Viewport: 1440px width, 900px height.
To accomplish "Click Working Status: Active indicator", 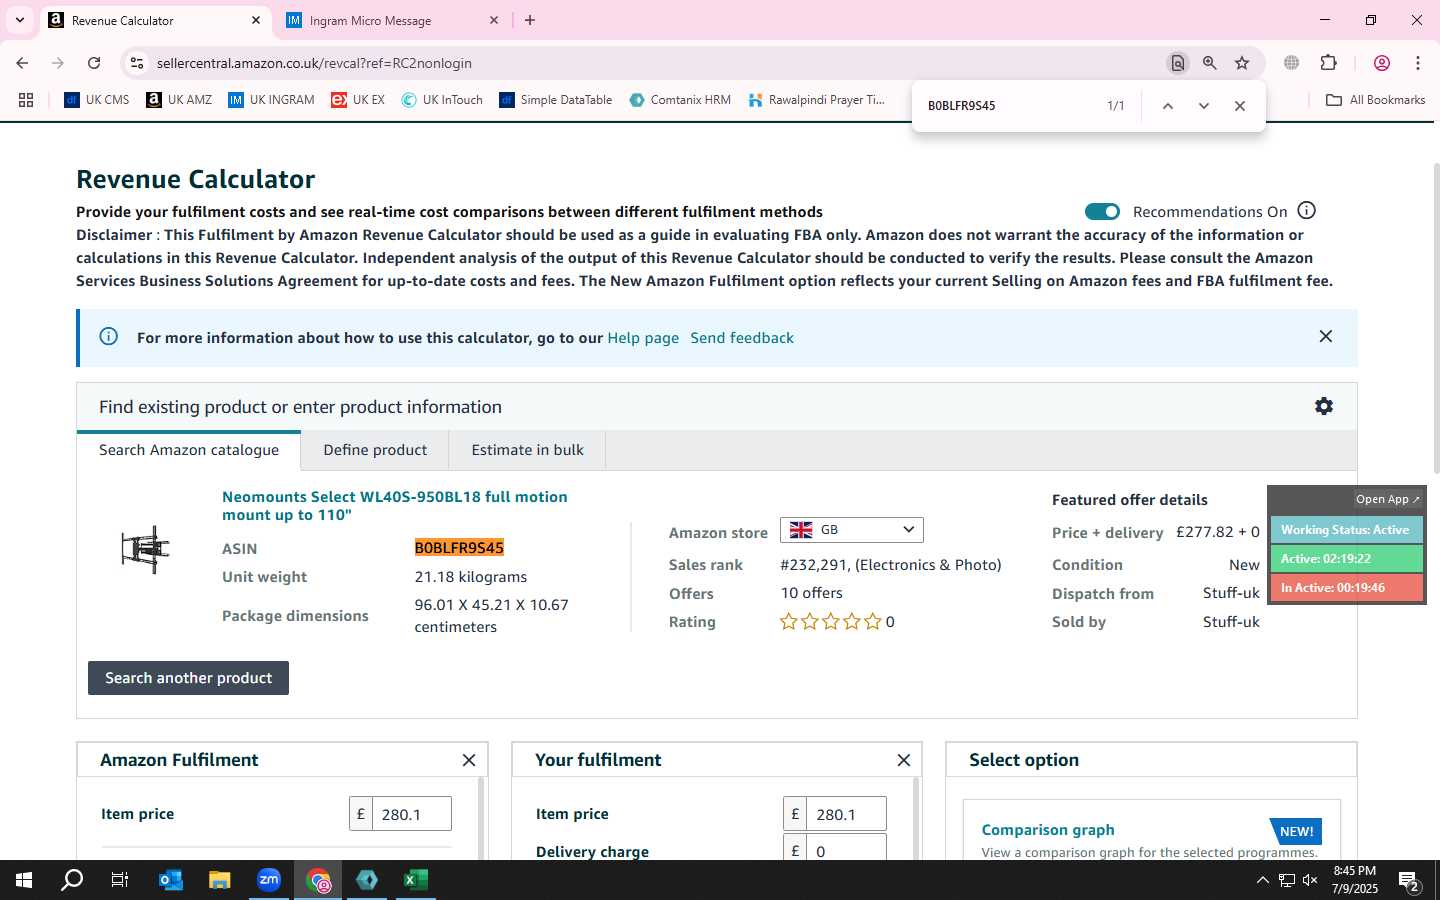I will point(1346,530).
